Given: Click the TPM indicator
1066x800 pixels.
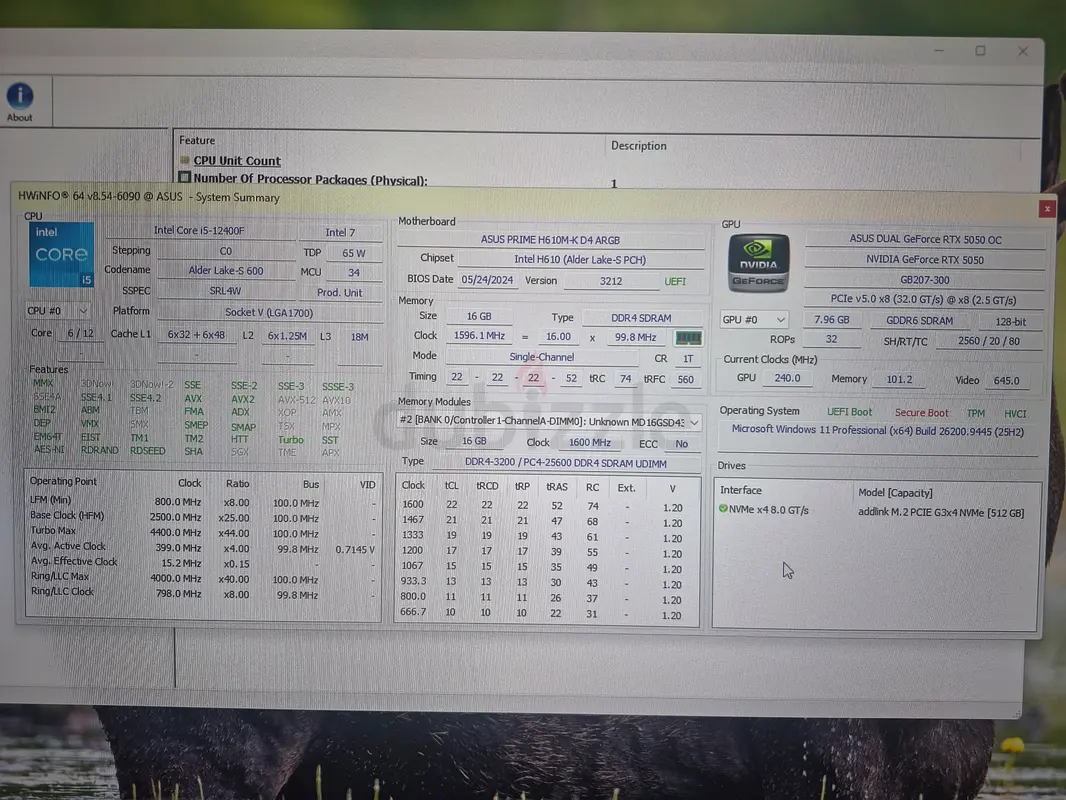Looking at the screenshot, I should 976,413.
